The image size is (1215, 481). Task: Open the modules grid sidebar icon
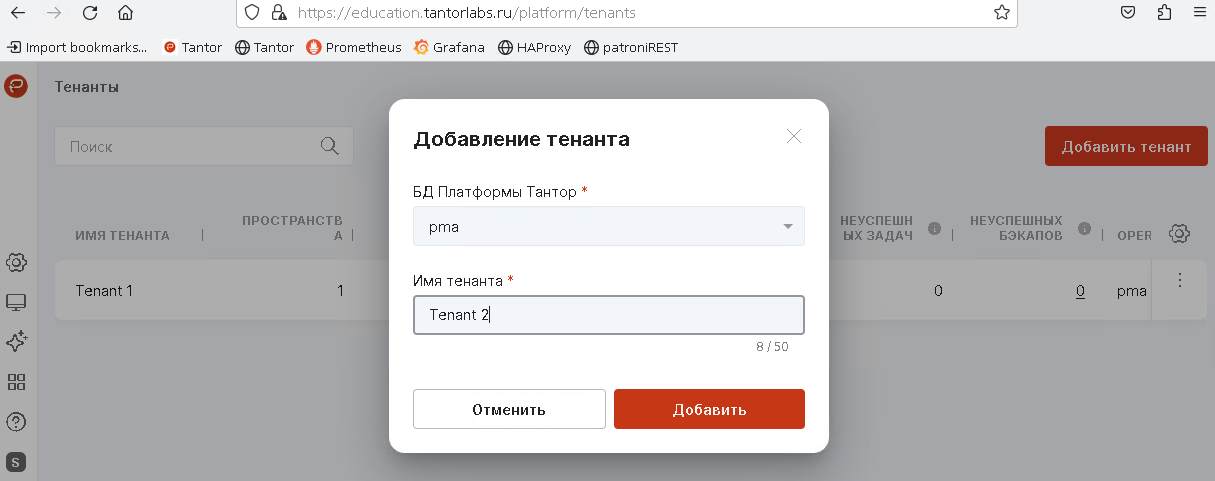tap(16, 382)
